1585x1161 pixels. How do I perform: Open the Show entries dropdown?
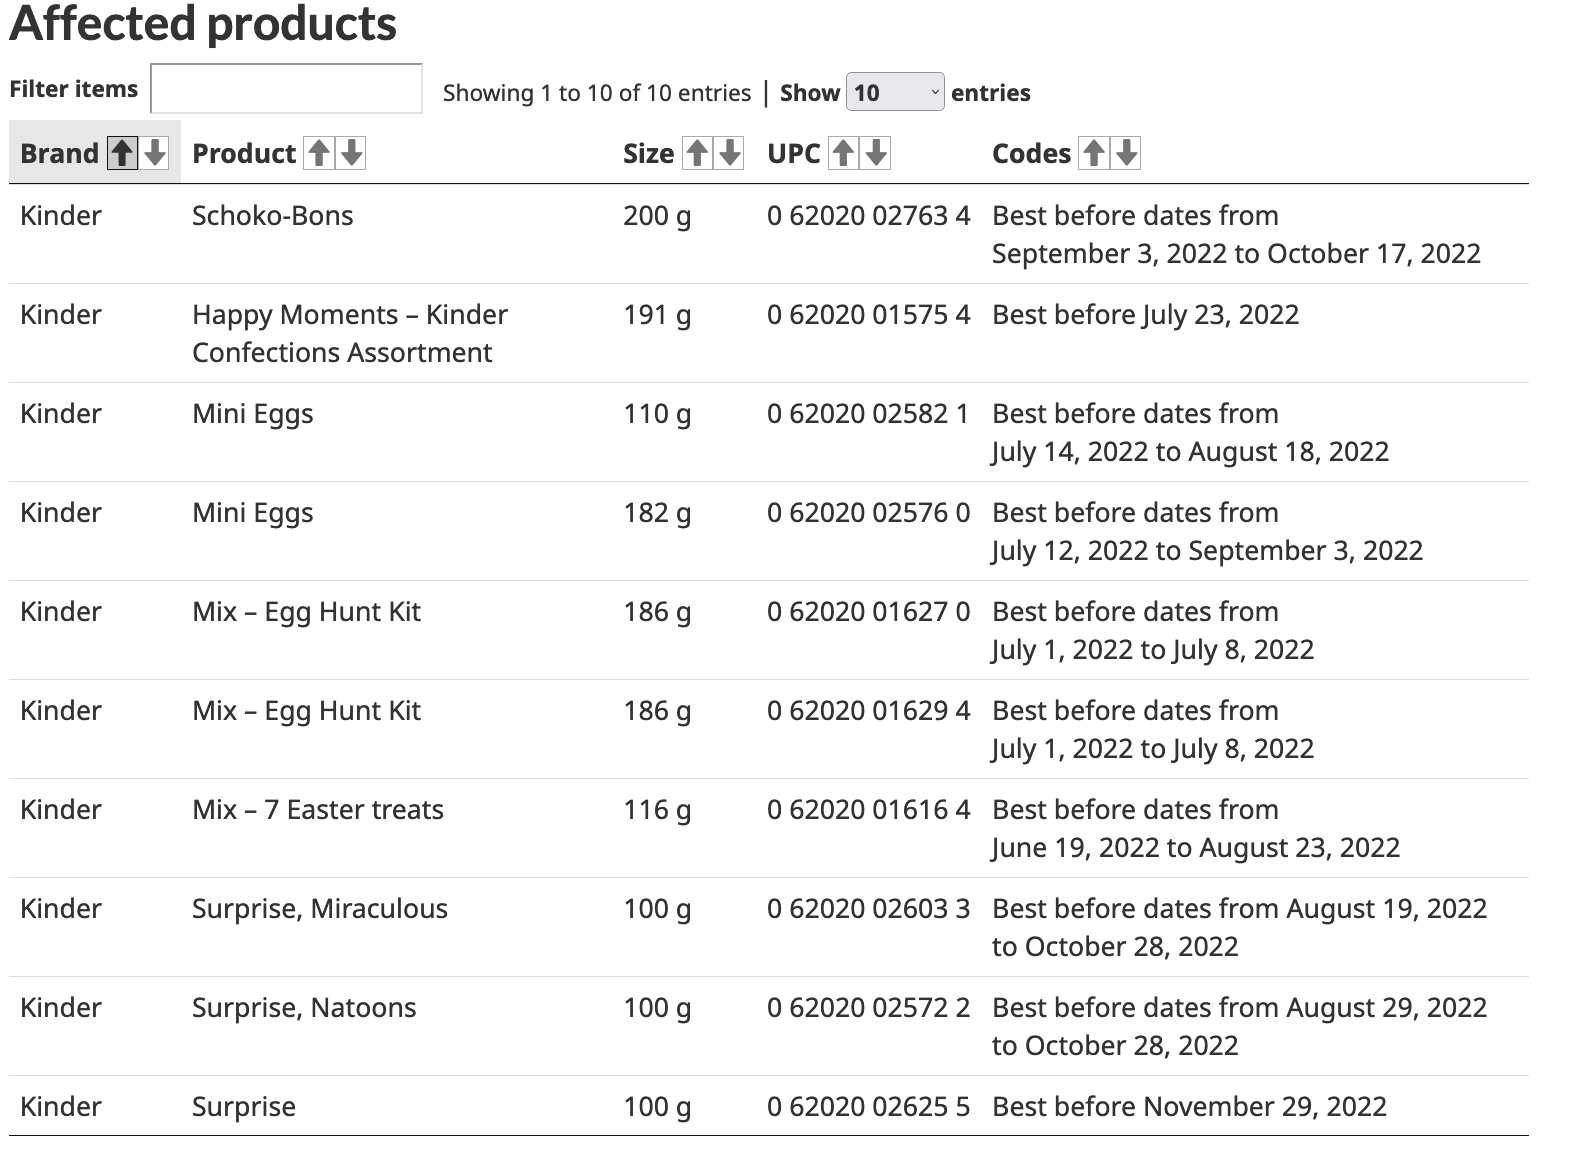point(895,92)
